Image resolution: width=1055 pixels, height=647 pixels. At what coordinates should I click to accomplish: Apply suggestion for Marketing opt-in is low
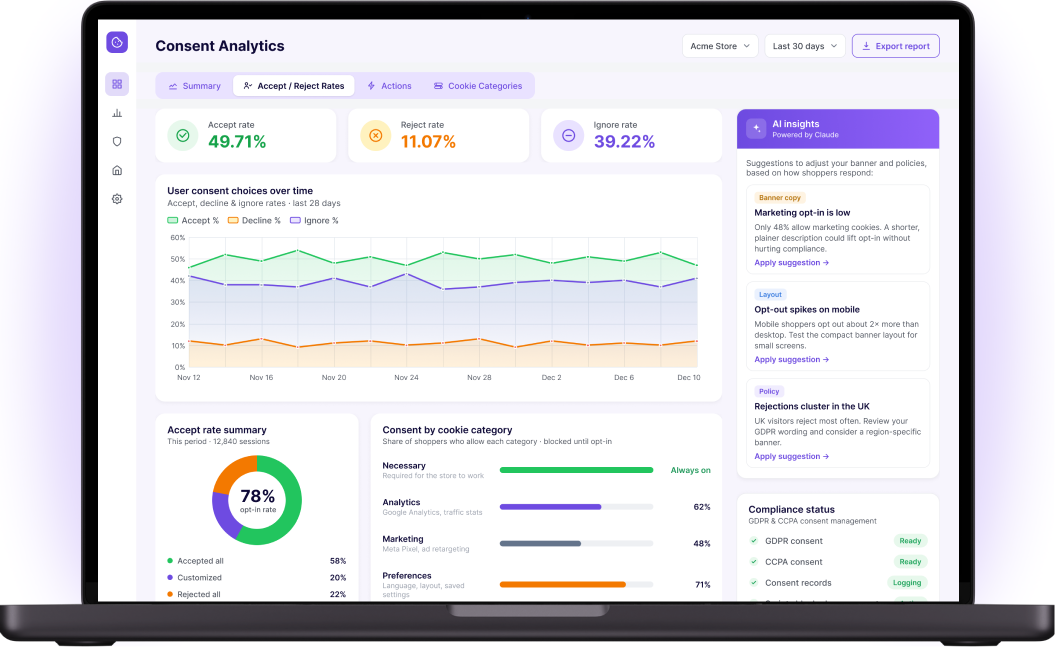coord(791,263)
